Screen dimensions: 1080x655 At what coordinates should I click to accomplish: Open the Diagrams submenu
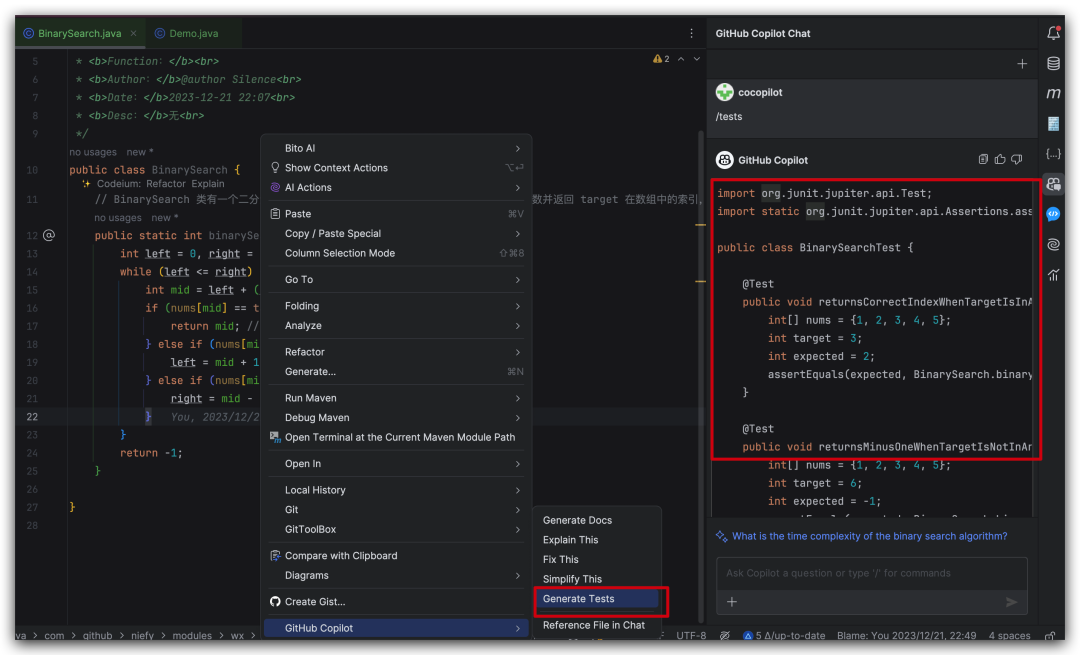(x=397, y=576)
